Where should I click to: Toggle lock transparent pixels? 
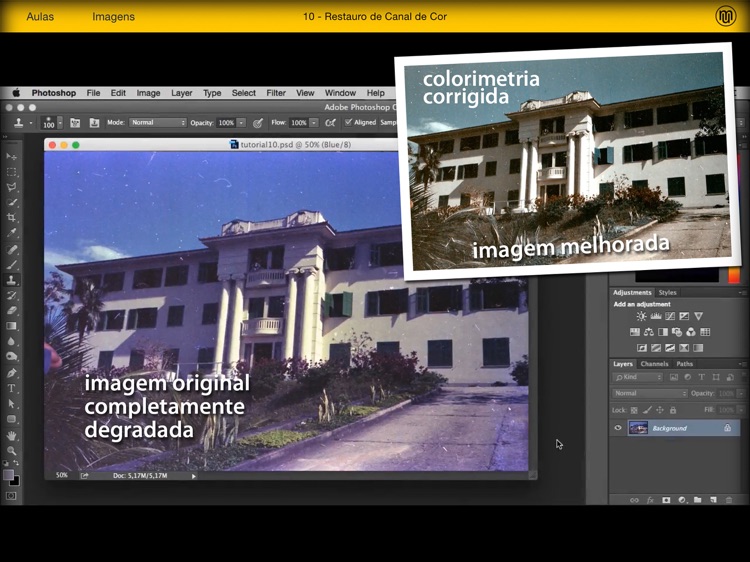(634, 410)
